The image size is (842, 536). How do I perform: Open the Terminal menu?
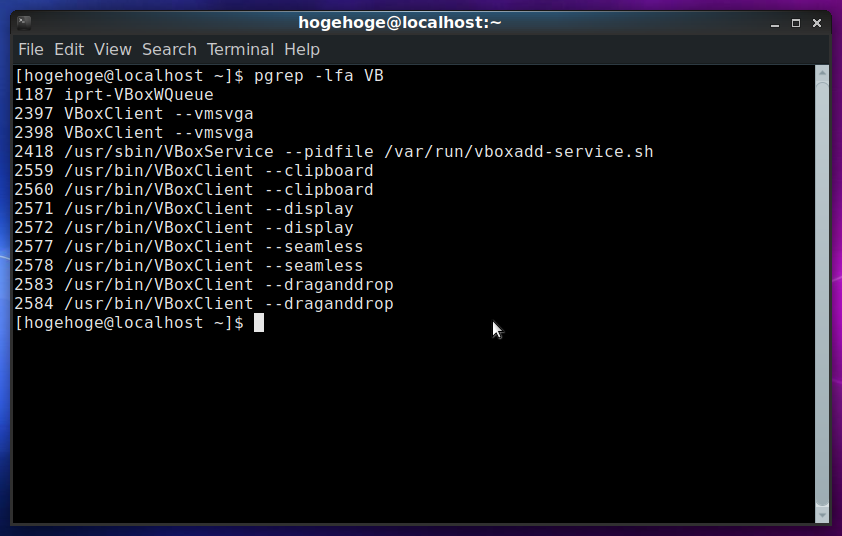[x=241, y=49]
